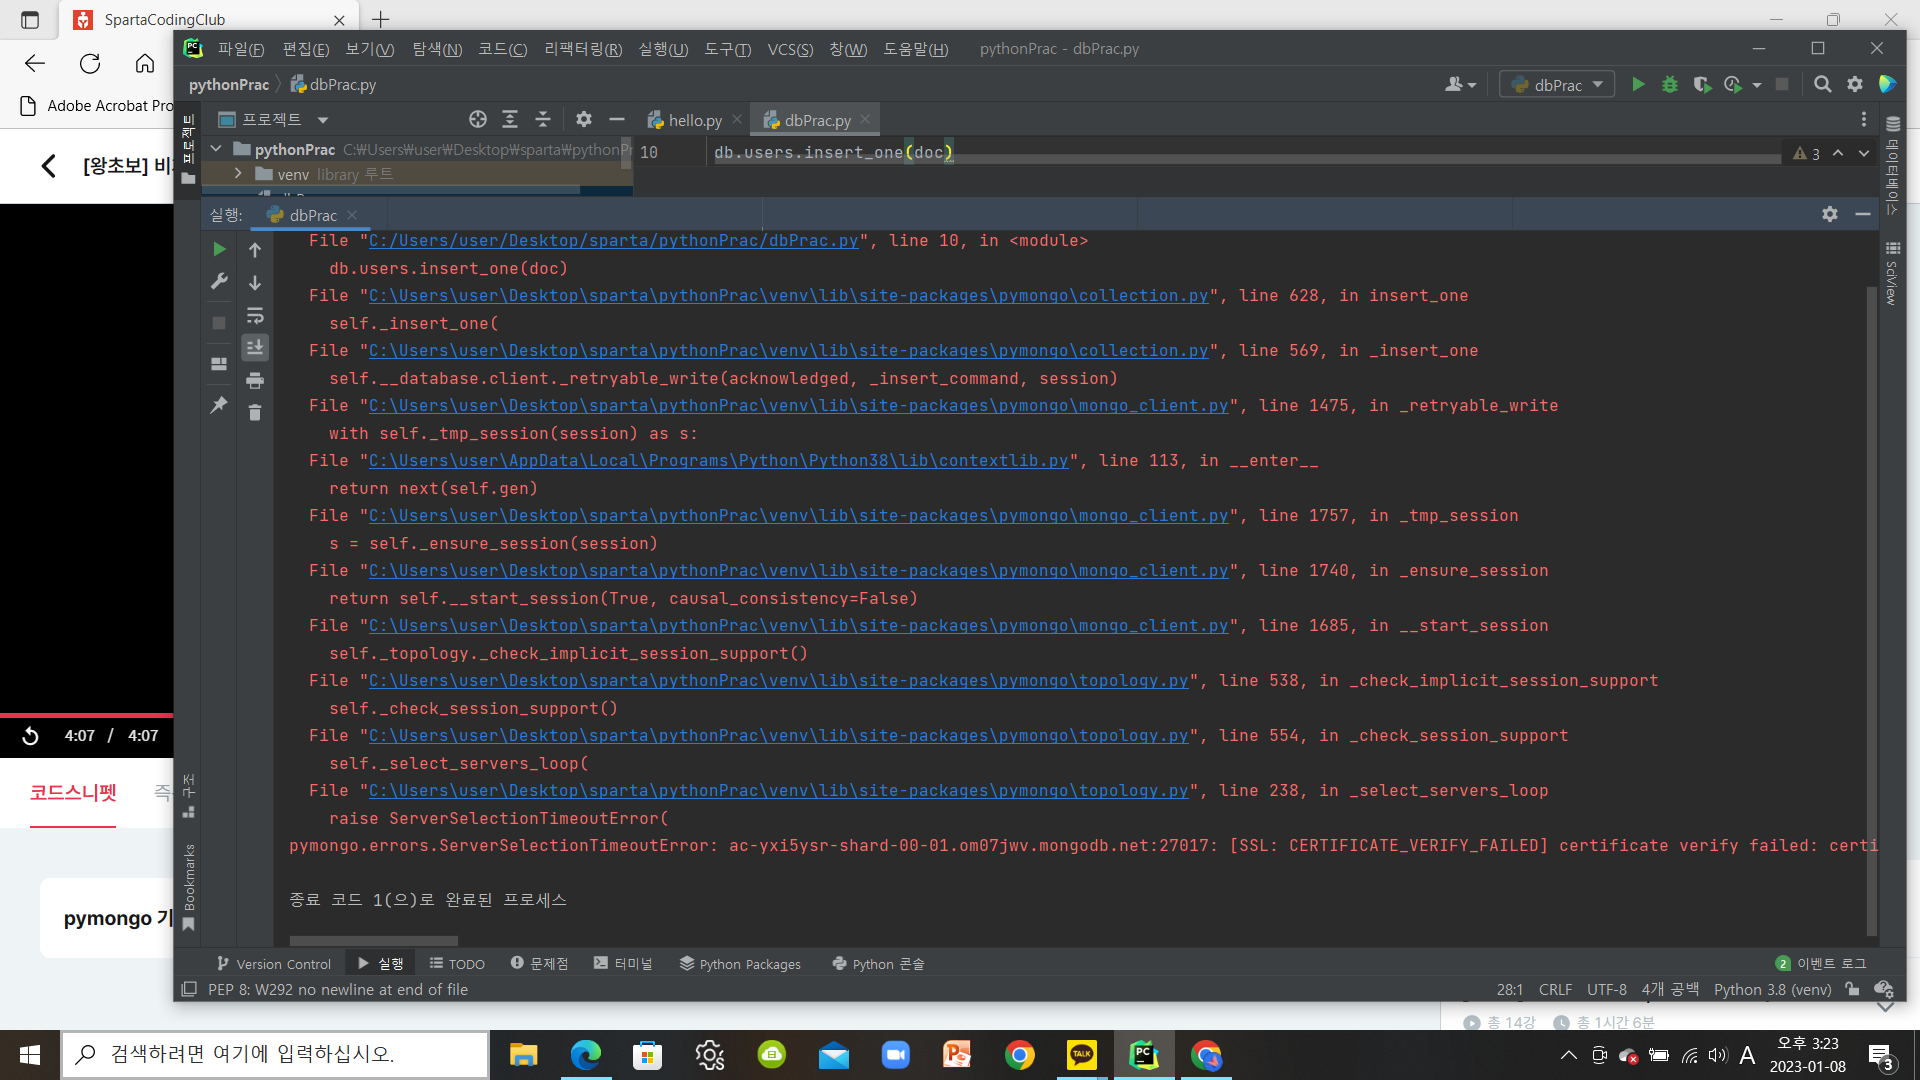The width and height of the screenshot is (1920, 1080).
Task: Open topology.py line 238 traceback link
Action: point(778,791)
